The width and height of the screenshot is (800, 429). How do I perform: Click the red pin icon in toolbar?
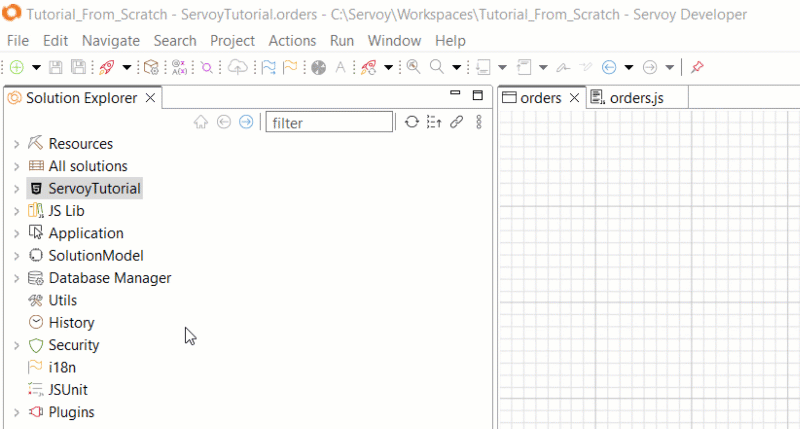(697, 67)
